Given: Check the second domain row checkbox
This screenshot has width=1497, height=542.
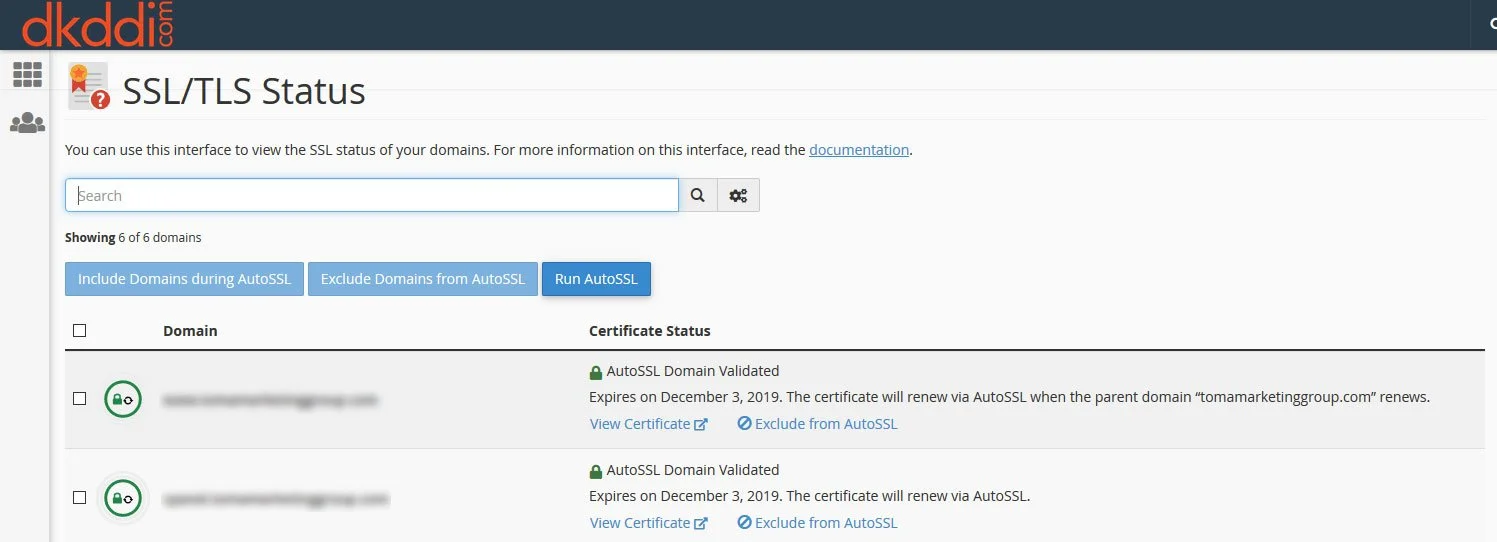Looking at the screenshot, I should [x=80, y=497].
